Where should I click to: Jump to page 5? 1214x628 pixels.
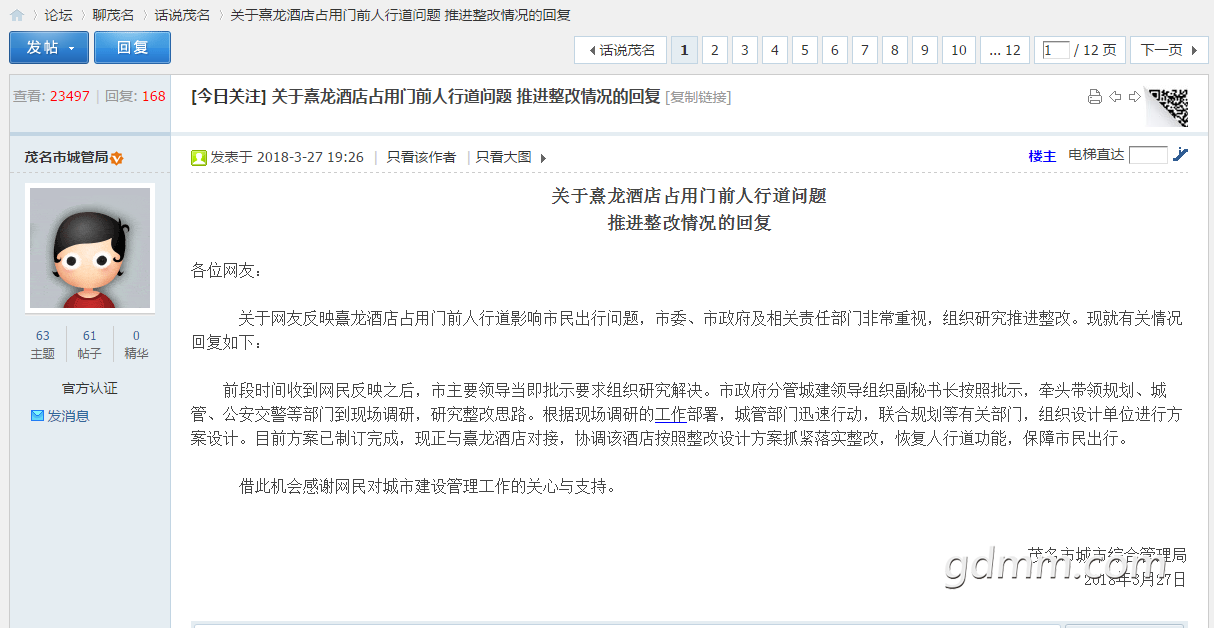point(804,50)
